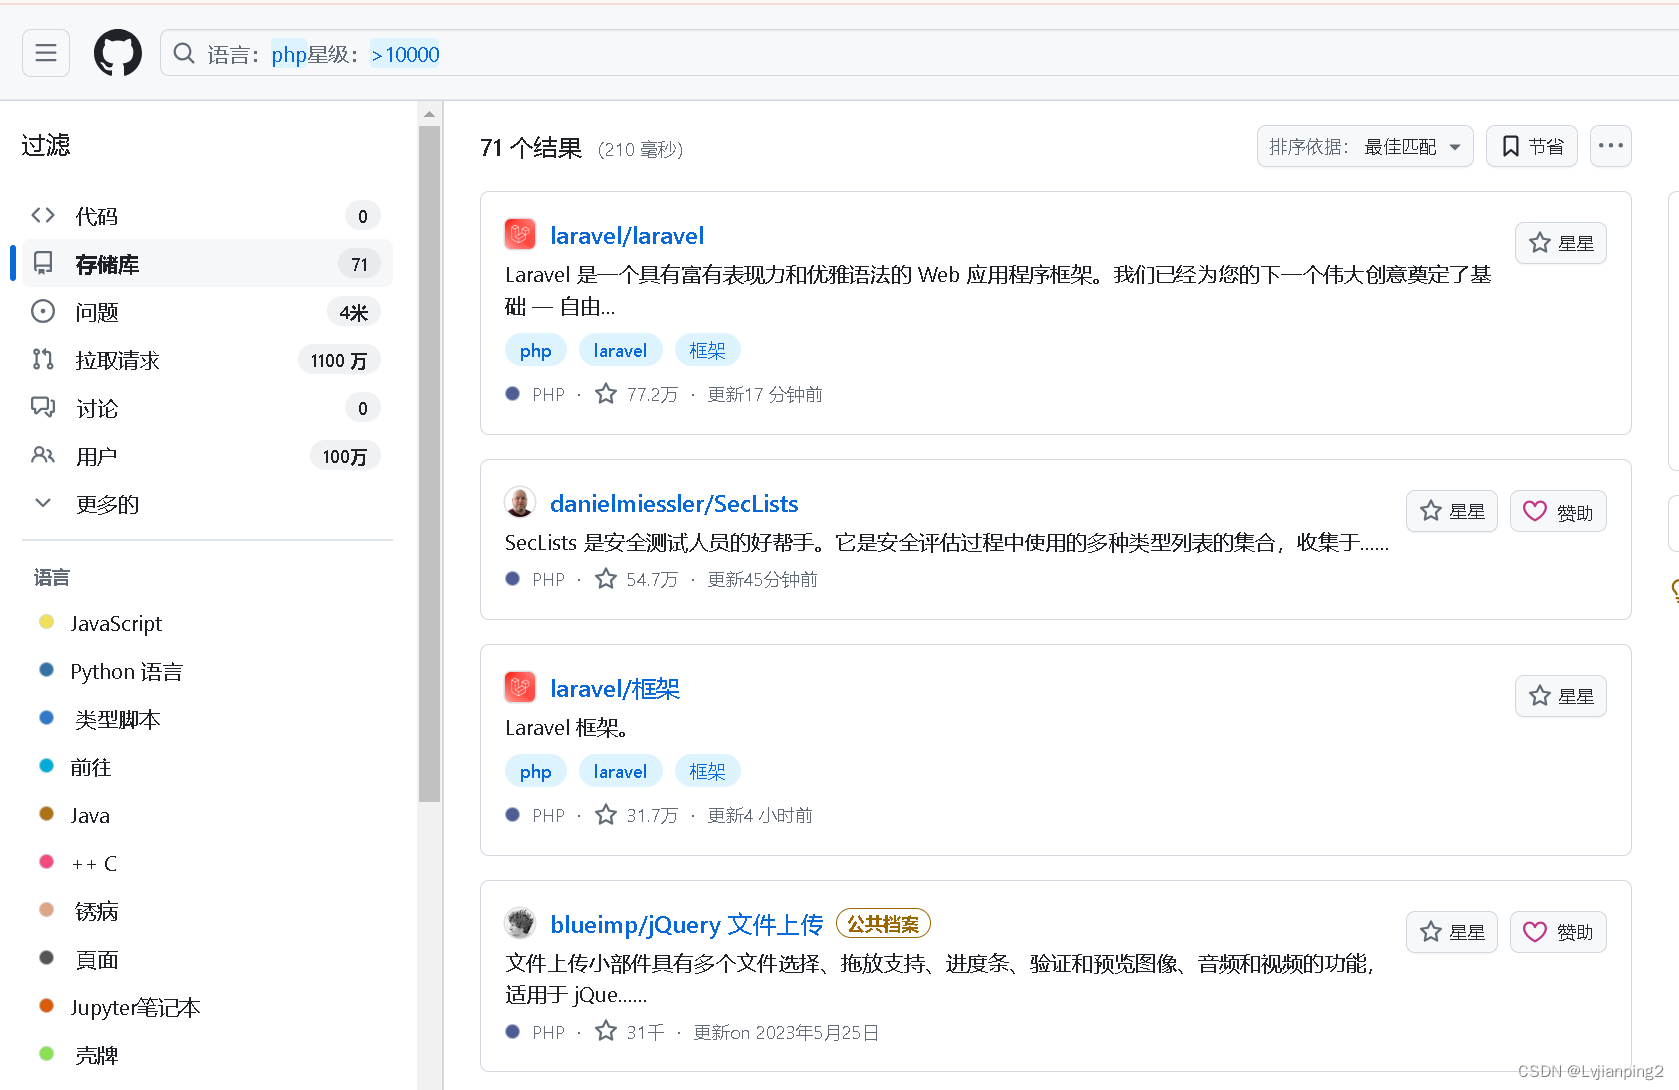Star the blueimp/jQuery 文件上传 repository
Viewport: 1679px width, 1090px height.
(1452, 932)
